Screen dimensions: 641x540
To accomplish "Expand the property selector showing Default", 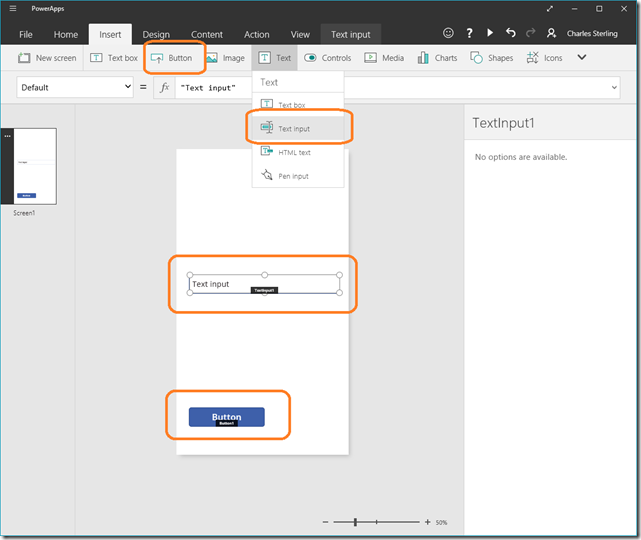I will [x=75, y=88].
